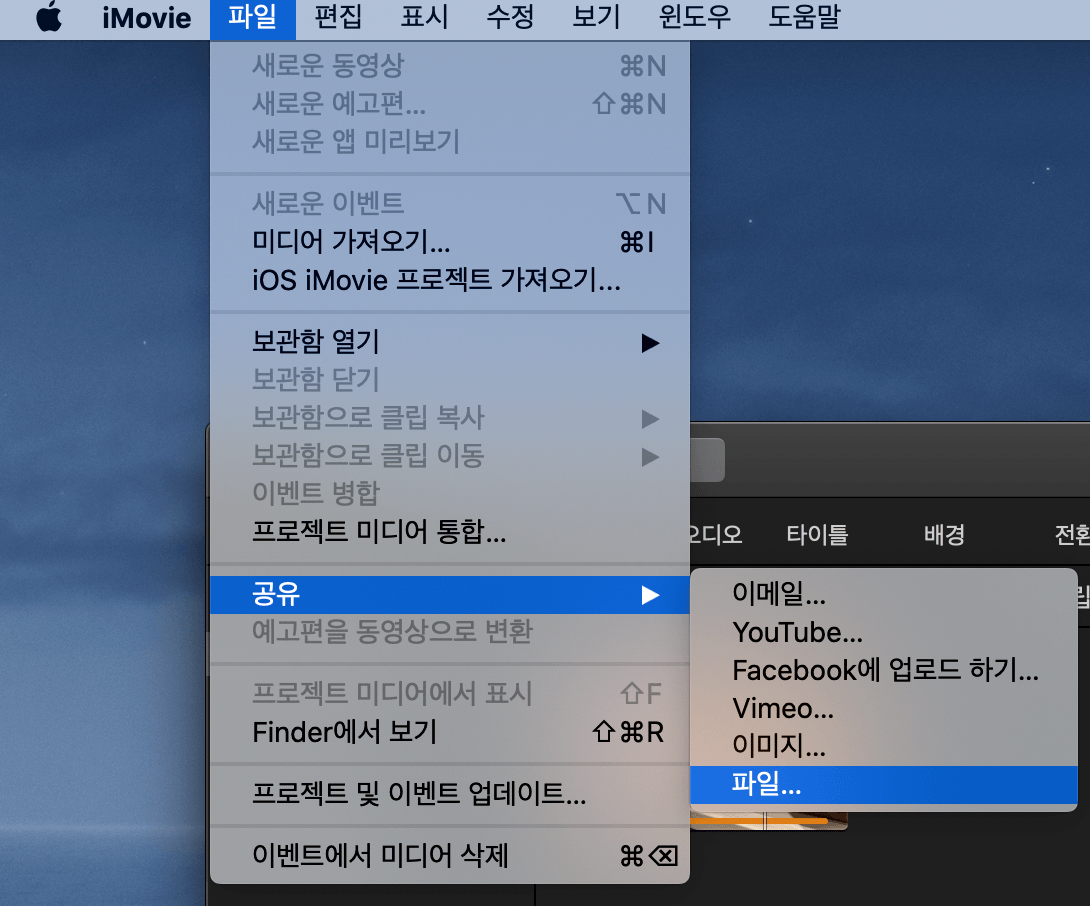1090x906 pixels.
Task: Expand the 보관함 열기 submenu
Action: click(450, 341)
